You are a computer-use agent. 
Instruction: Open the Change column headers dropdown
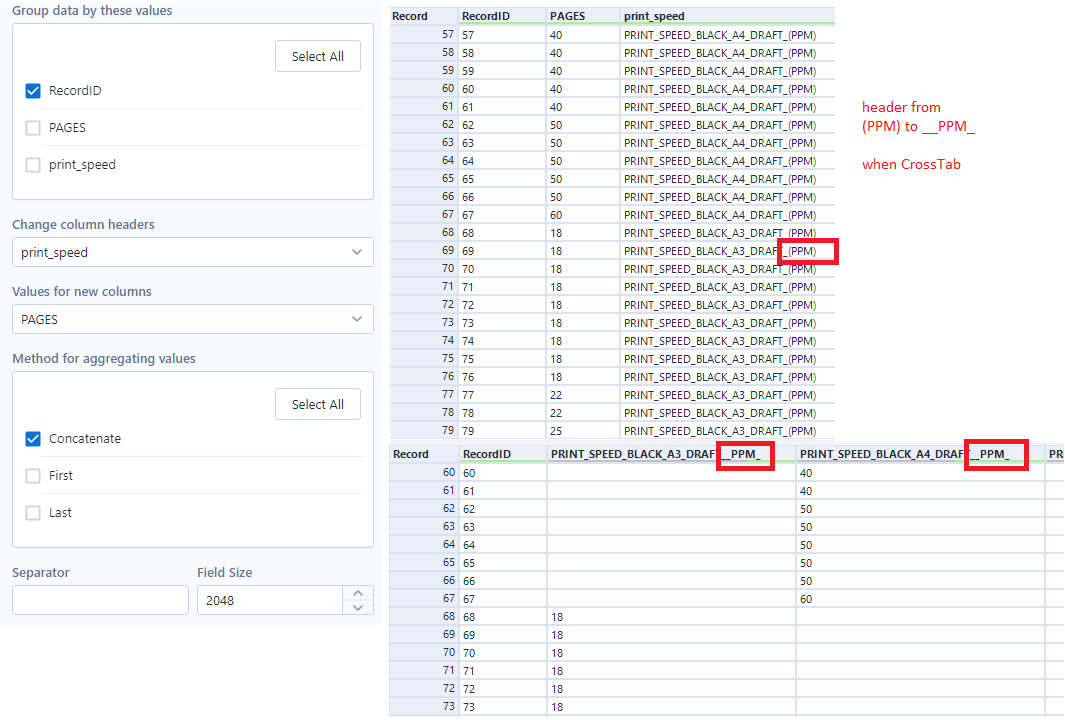(191, 252)
